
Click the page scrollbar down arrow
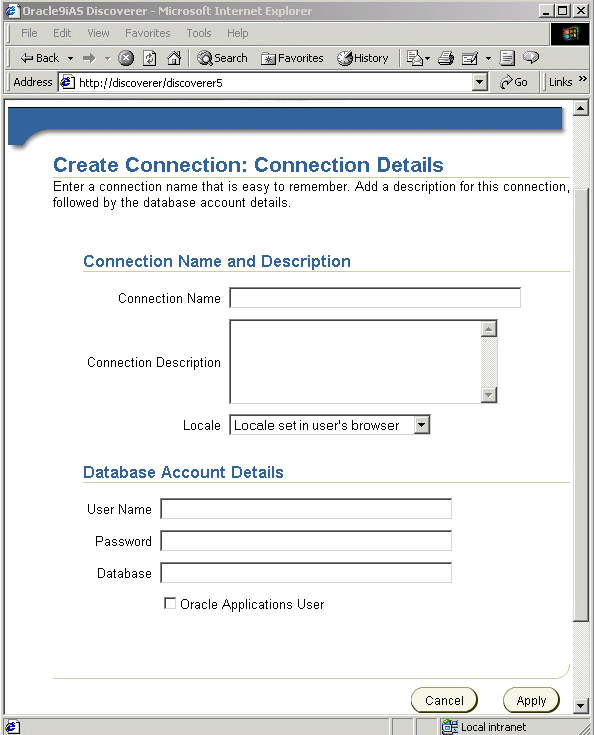(x=580, y=705)
